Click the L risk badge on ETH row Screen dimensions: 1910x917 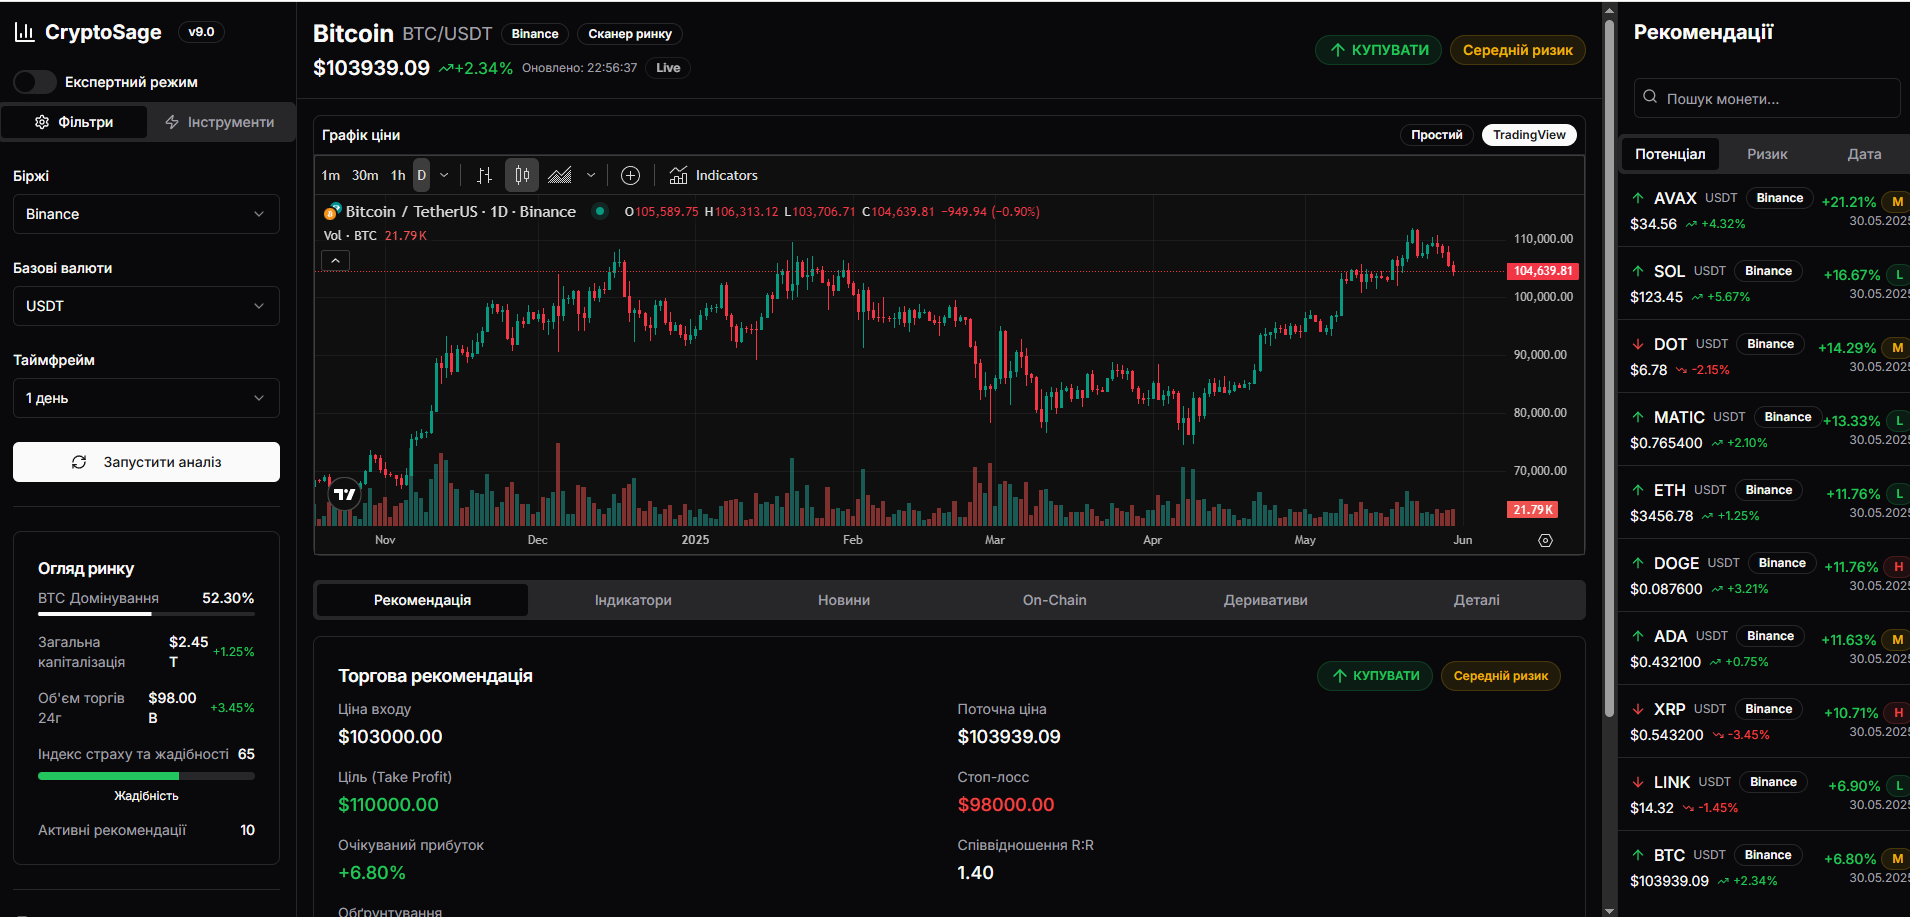click(x=1898, y=494)
